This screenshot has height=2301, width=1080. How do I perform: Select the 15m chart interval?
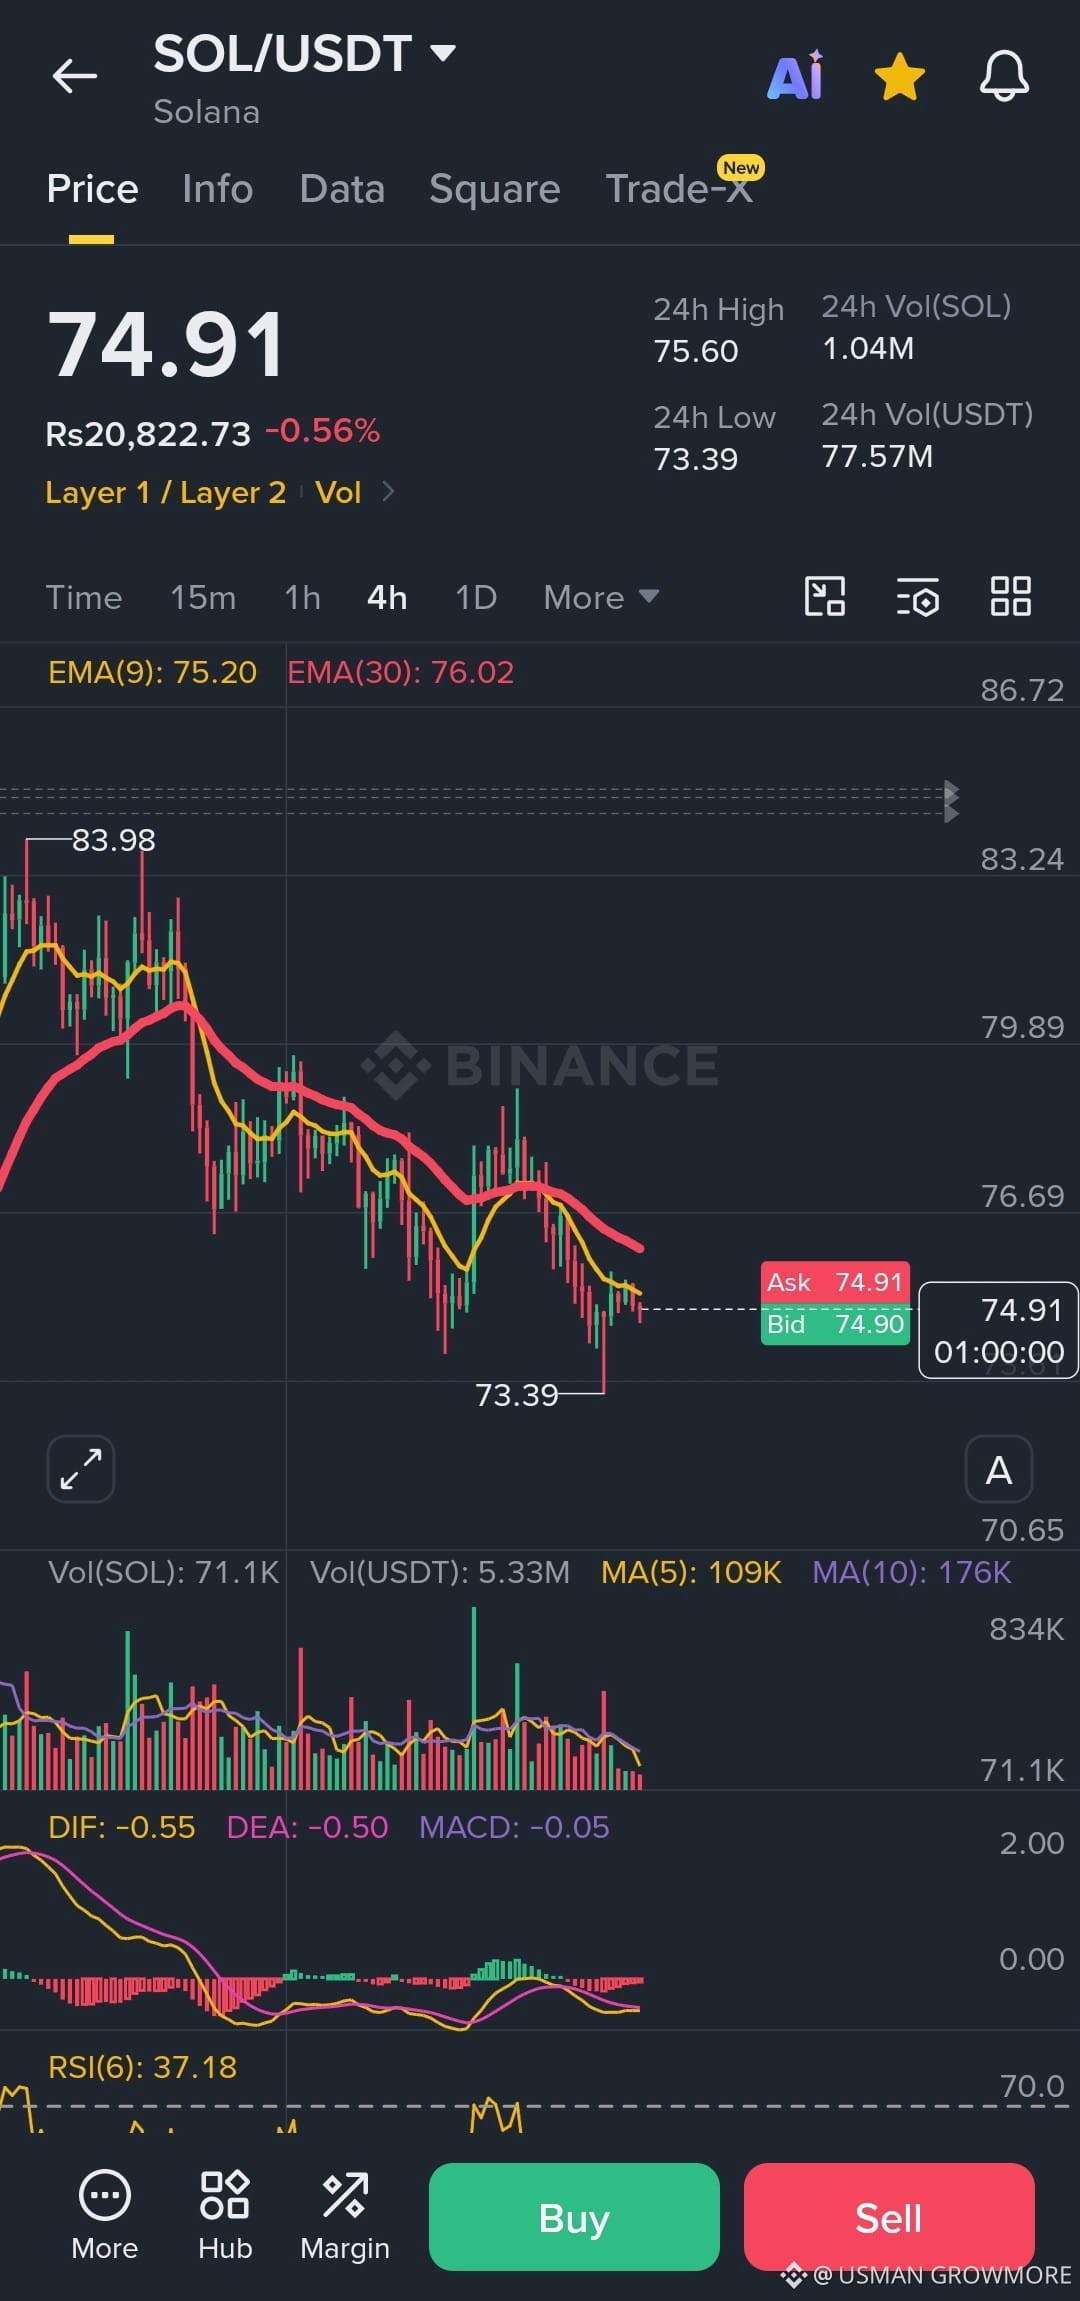point(203,598)
